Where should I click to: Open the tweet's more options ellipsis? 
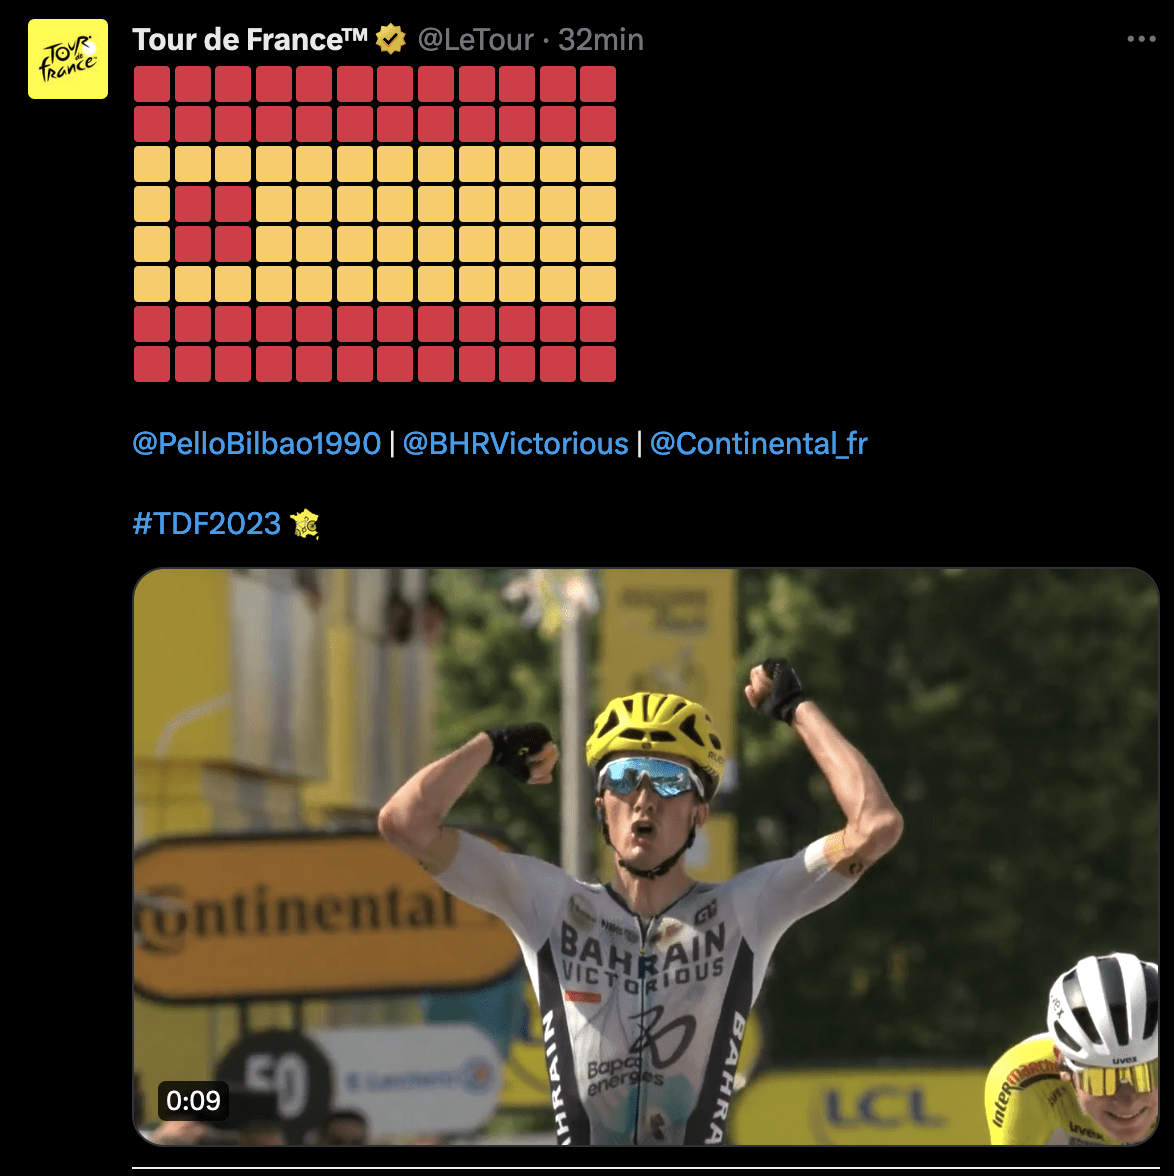(x=1141, y=39)
